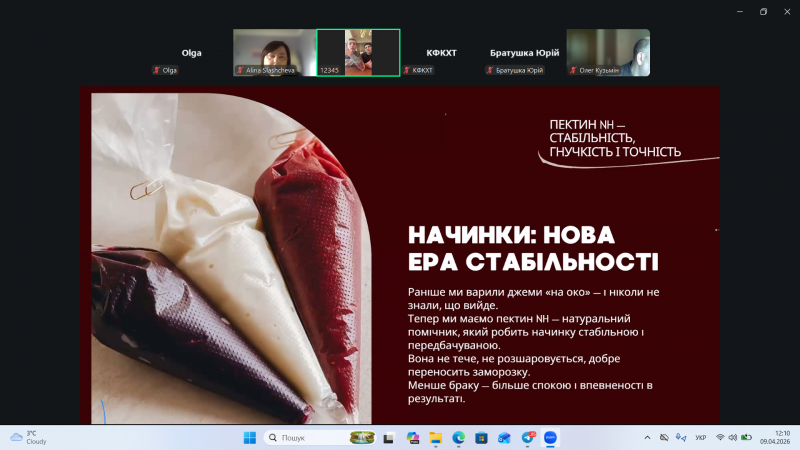Select the 12345 participant video thumbnail

click(x=358, y=53)
